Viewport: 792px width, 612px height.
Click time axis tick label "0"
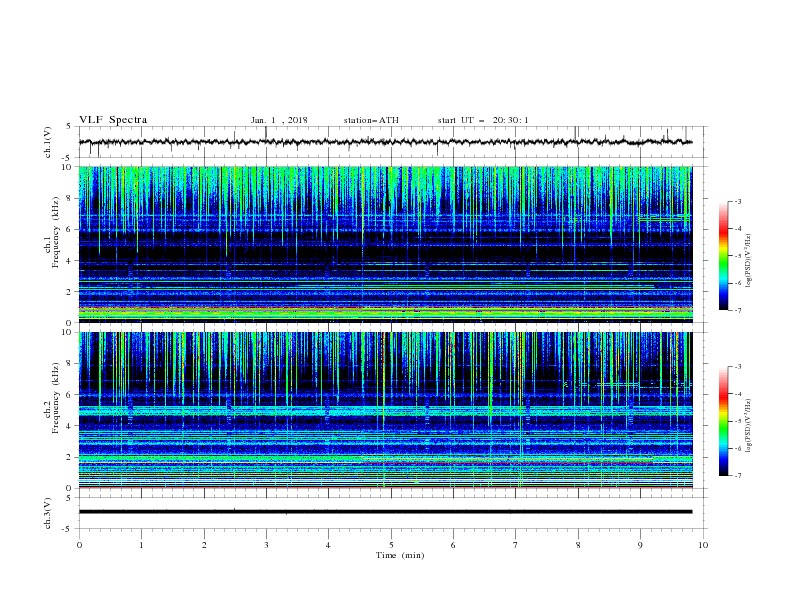point(79,545)
